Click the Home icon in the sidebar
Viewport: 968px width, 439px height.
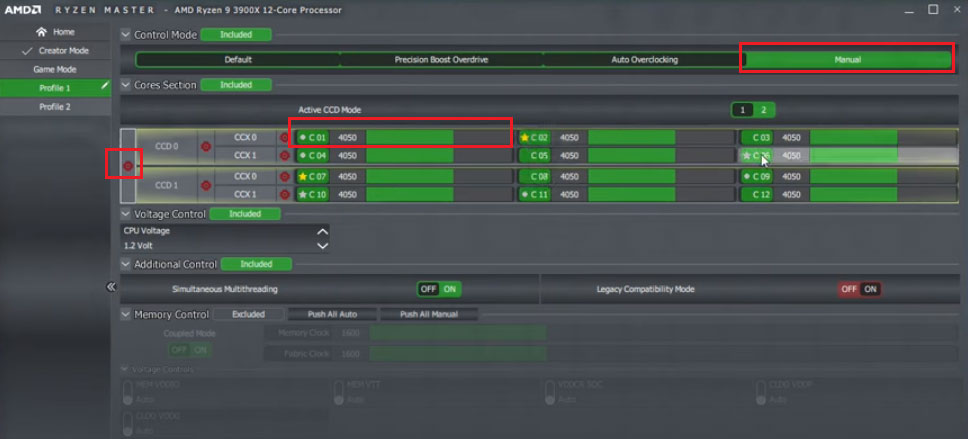(x=41, y=32)
